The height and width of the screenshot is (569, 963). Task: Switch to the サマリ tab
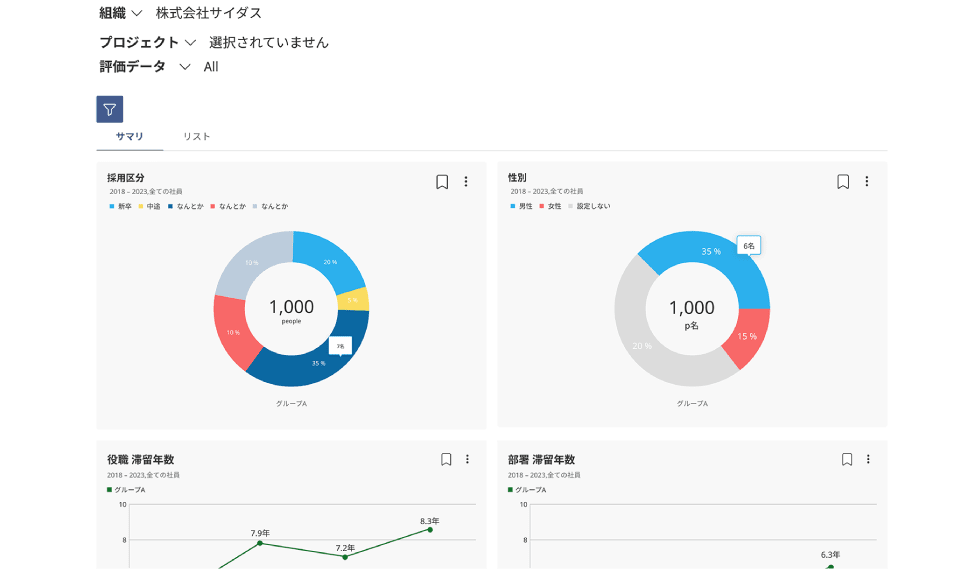(130, 136)
